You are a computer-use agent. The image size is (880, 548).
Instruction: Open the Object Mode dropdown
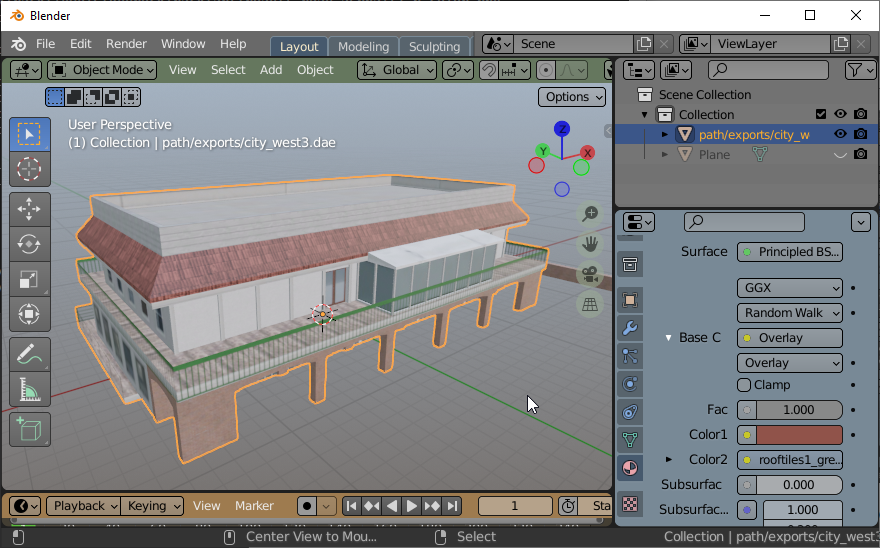tap(102, 70)
